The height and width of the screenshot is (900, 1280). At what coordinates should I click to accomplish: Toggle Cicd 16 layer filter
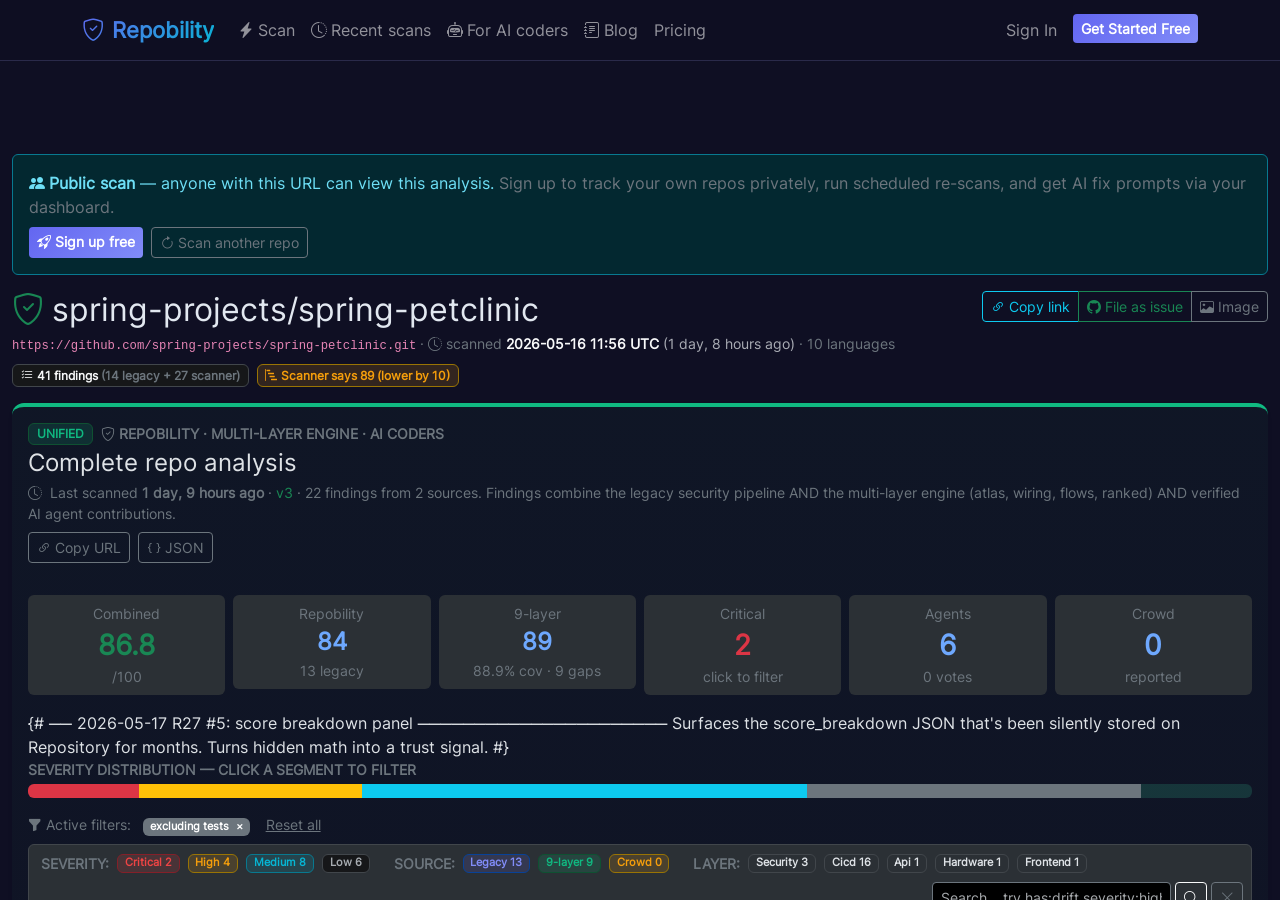click(851, 862)
